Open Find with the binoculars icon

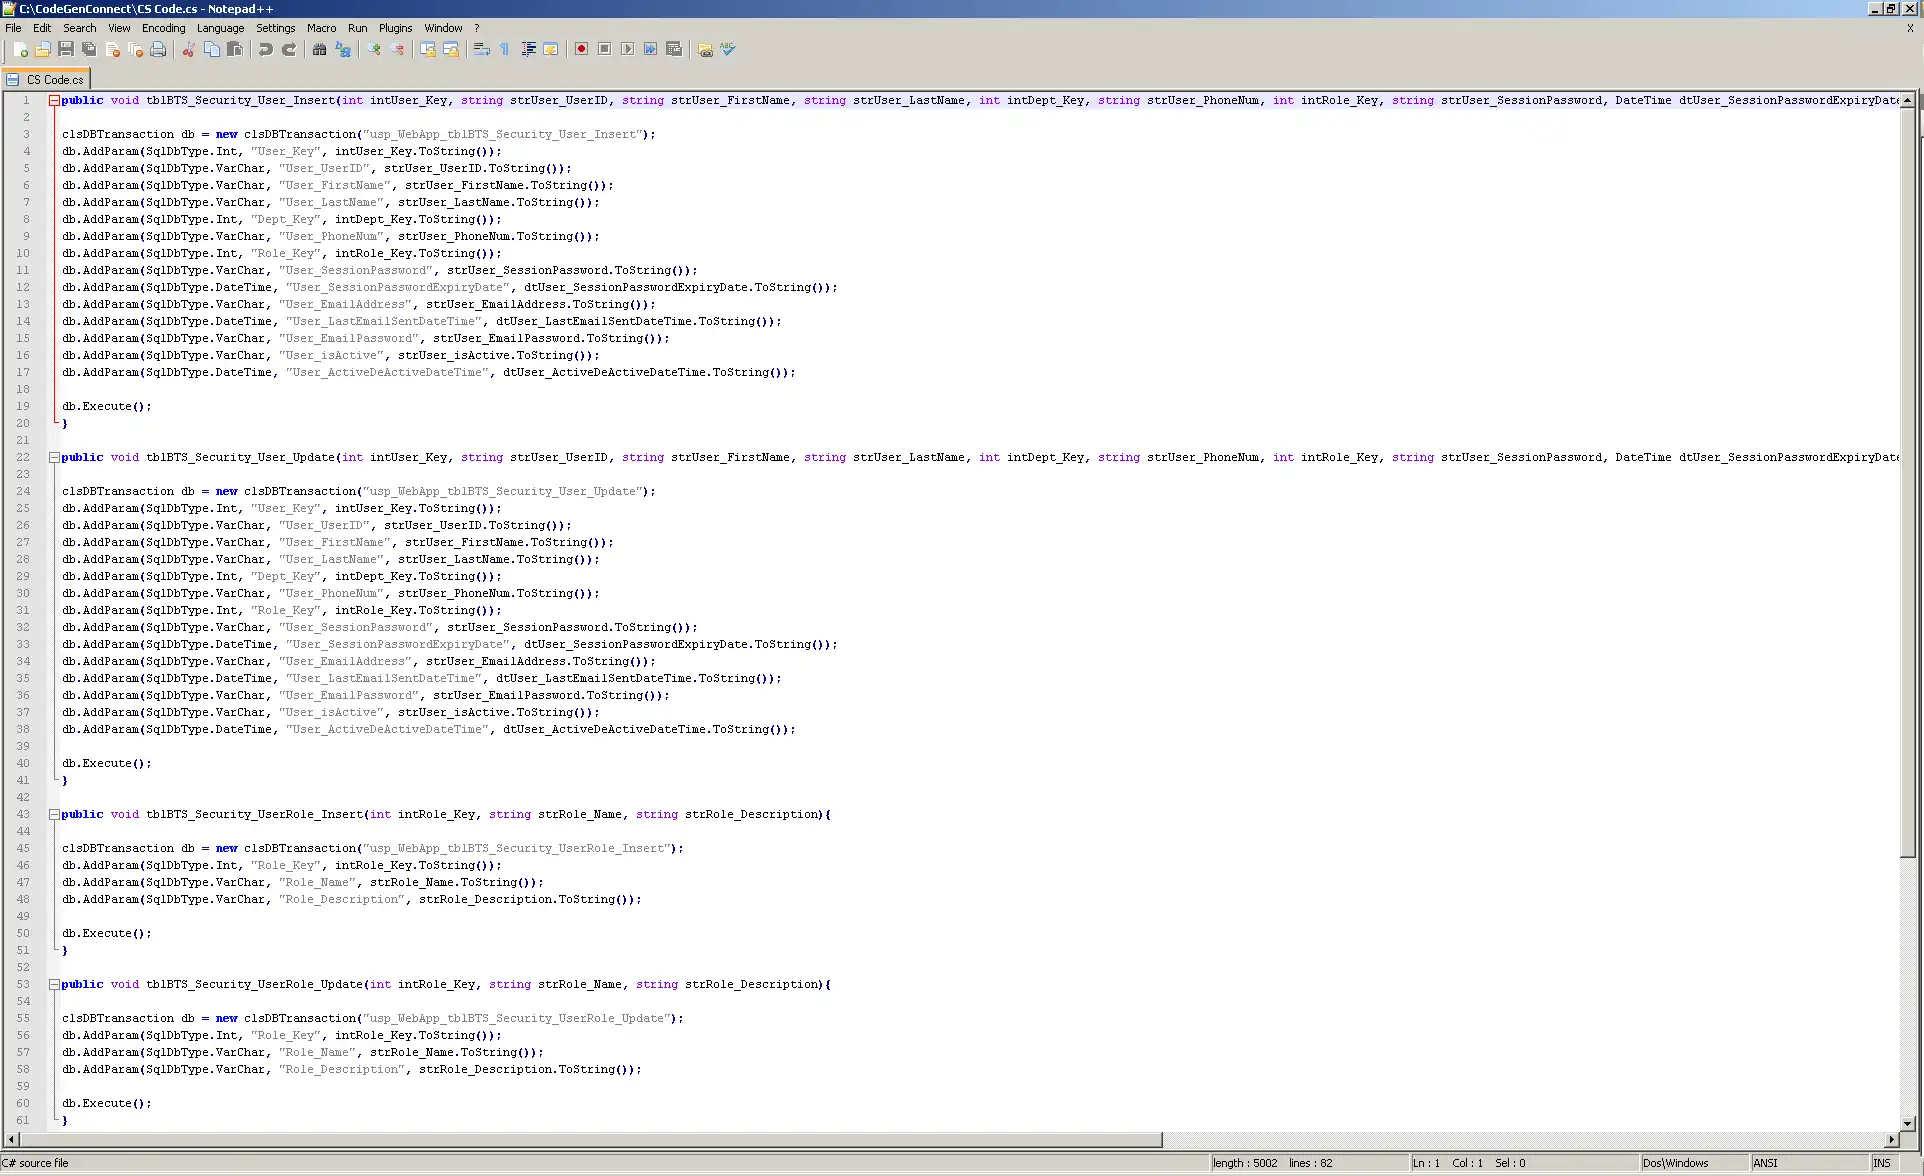(x=319, y=50)
